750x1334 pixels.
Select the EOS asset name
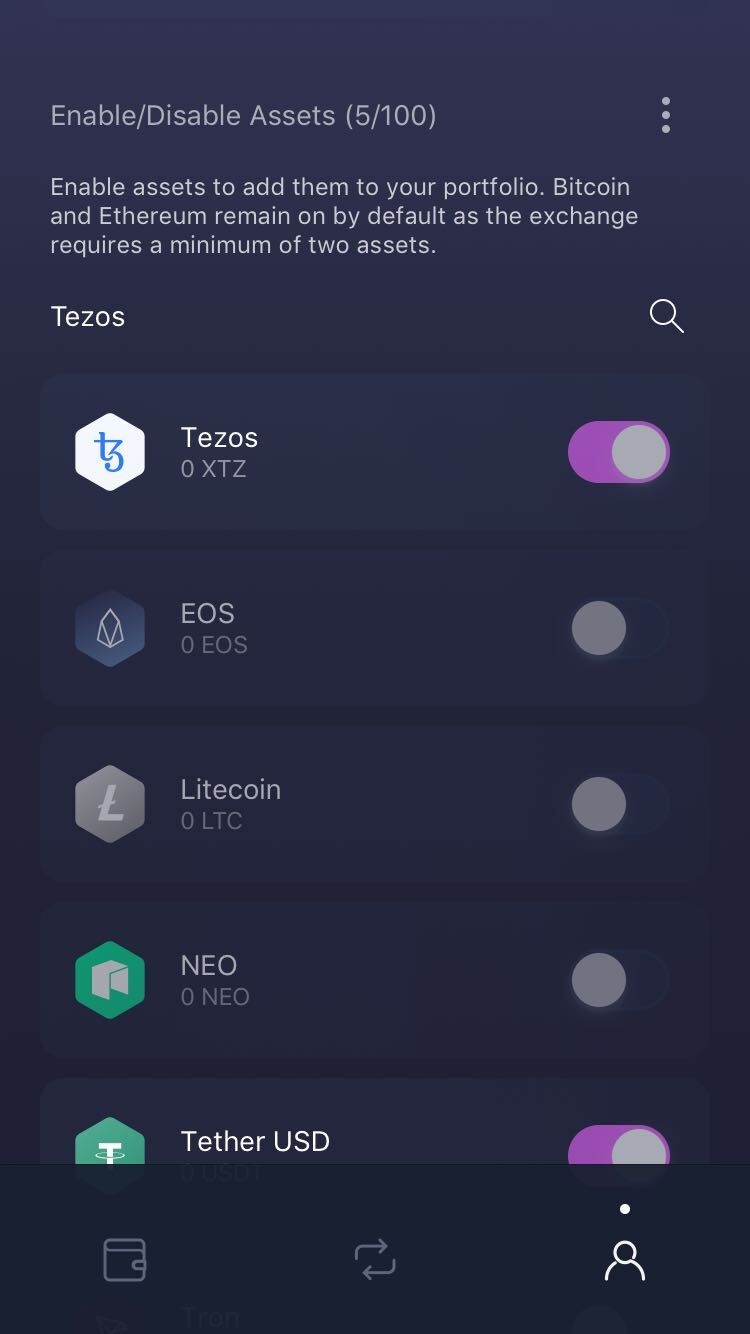(x=207, y=613)
